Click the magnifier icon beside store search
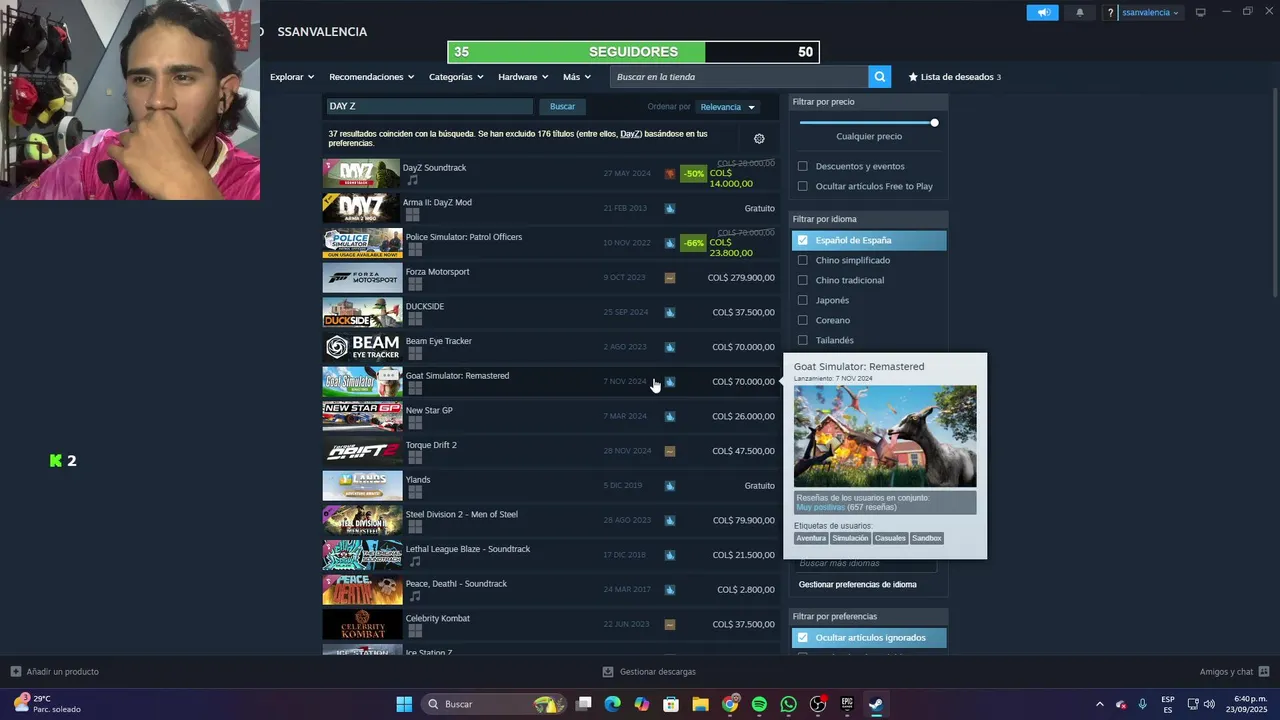 tap(879, 77)
